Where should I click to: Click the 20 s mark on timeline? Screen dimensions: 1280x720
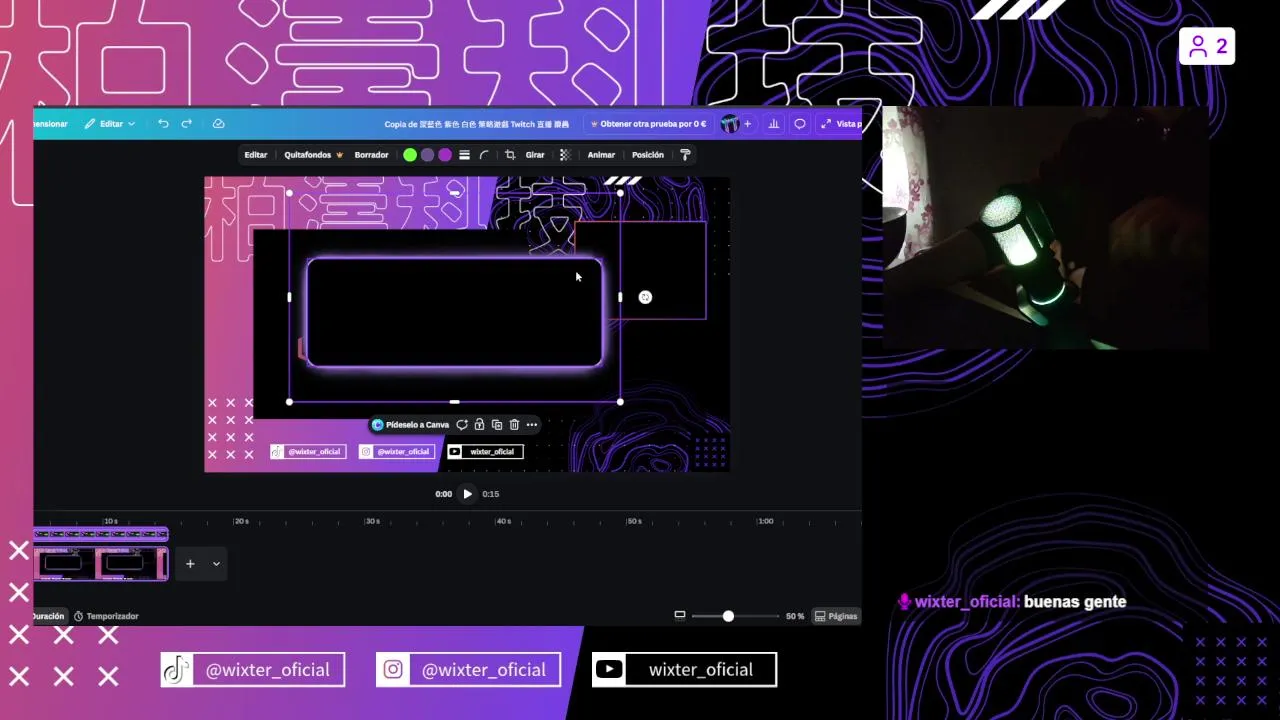click(x=241, y=521)
